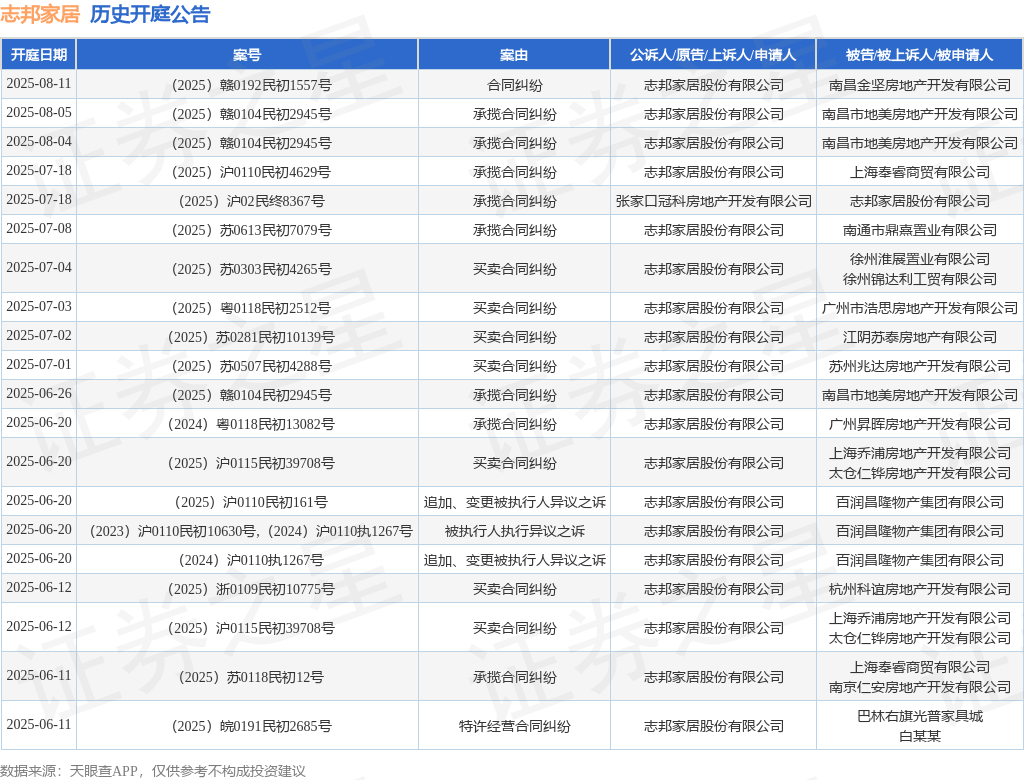Click defendant 上海奉睿商贸有限公司 in 沪0110民初4629号 row
The height and width of the screenshot is (780, 1024).
click(920, 172)
